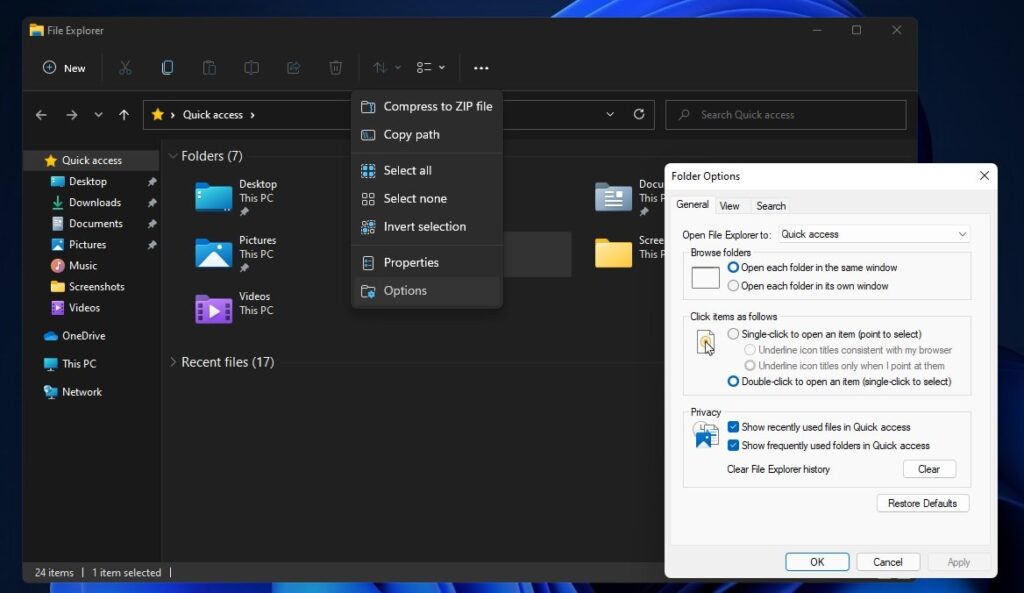1024x593 pixels.
Task: Select OneDrive in the navigation sidebar
Action: pos(83,336)
